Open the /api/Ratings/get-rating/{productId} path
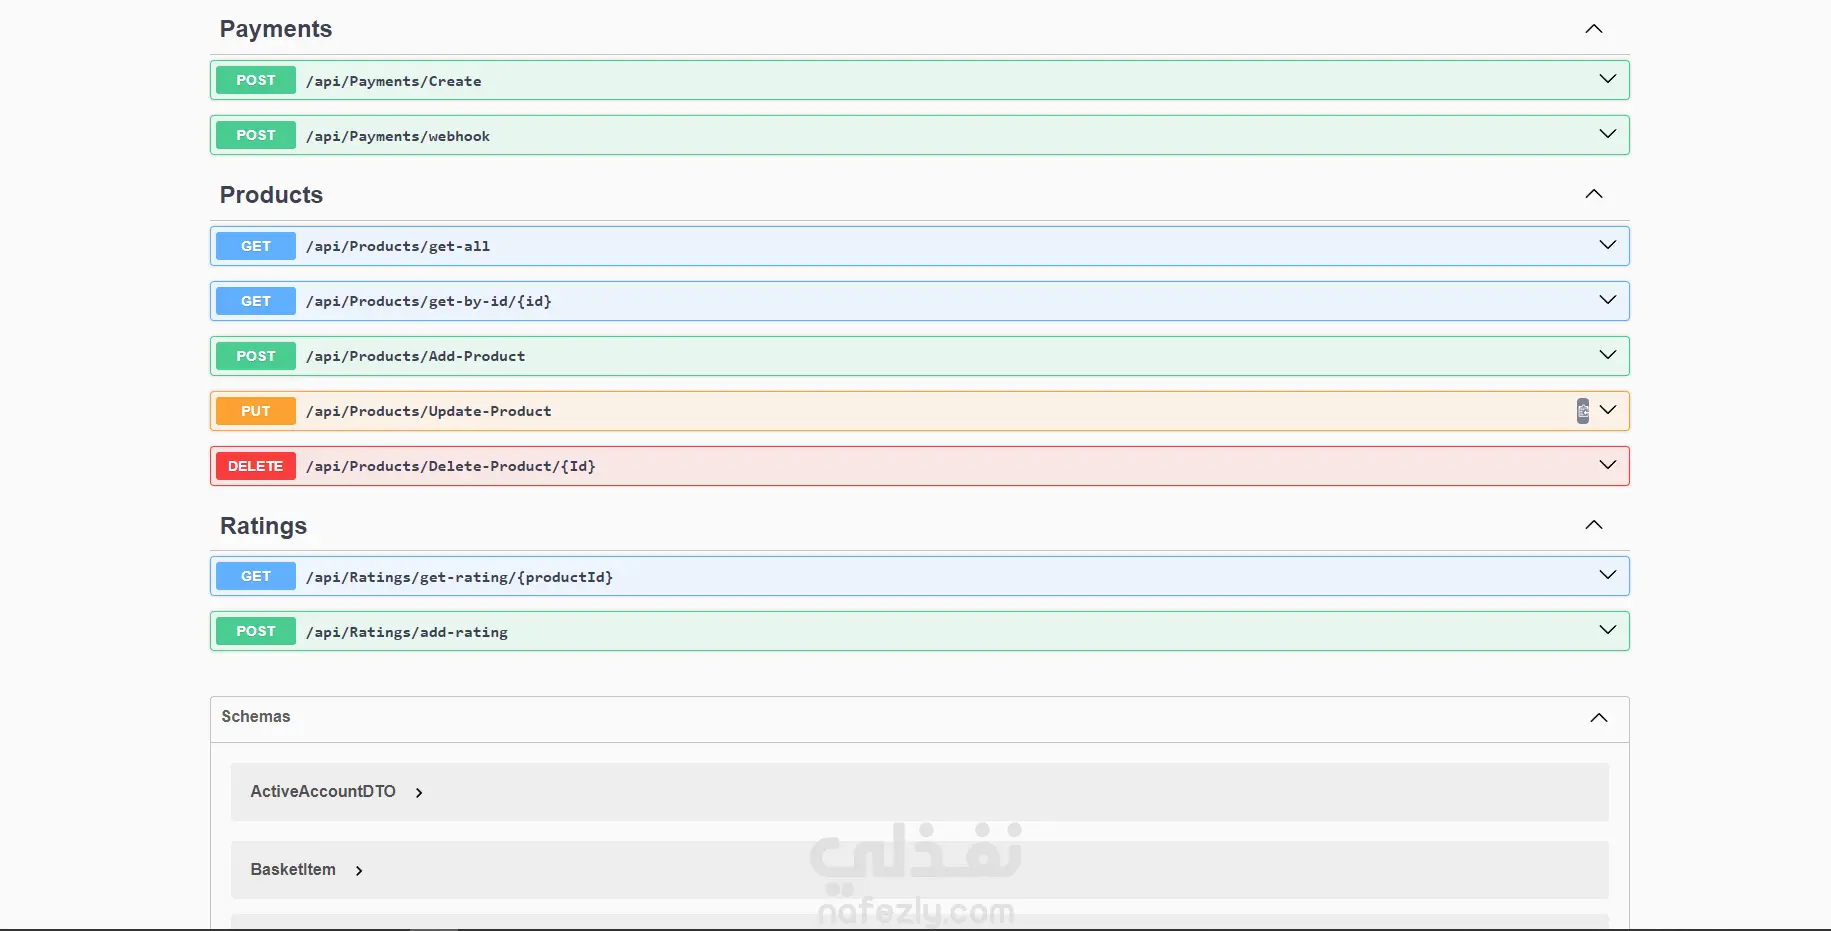 460,577
